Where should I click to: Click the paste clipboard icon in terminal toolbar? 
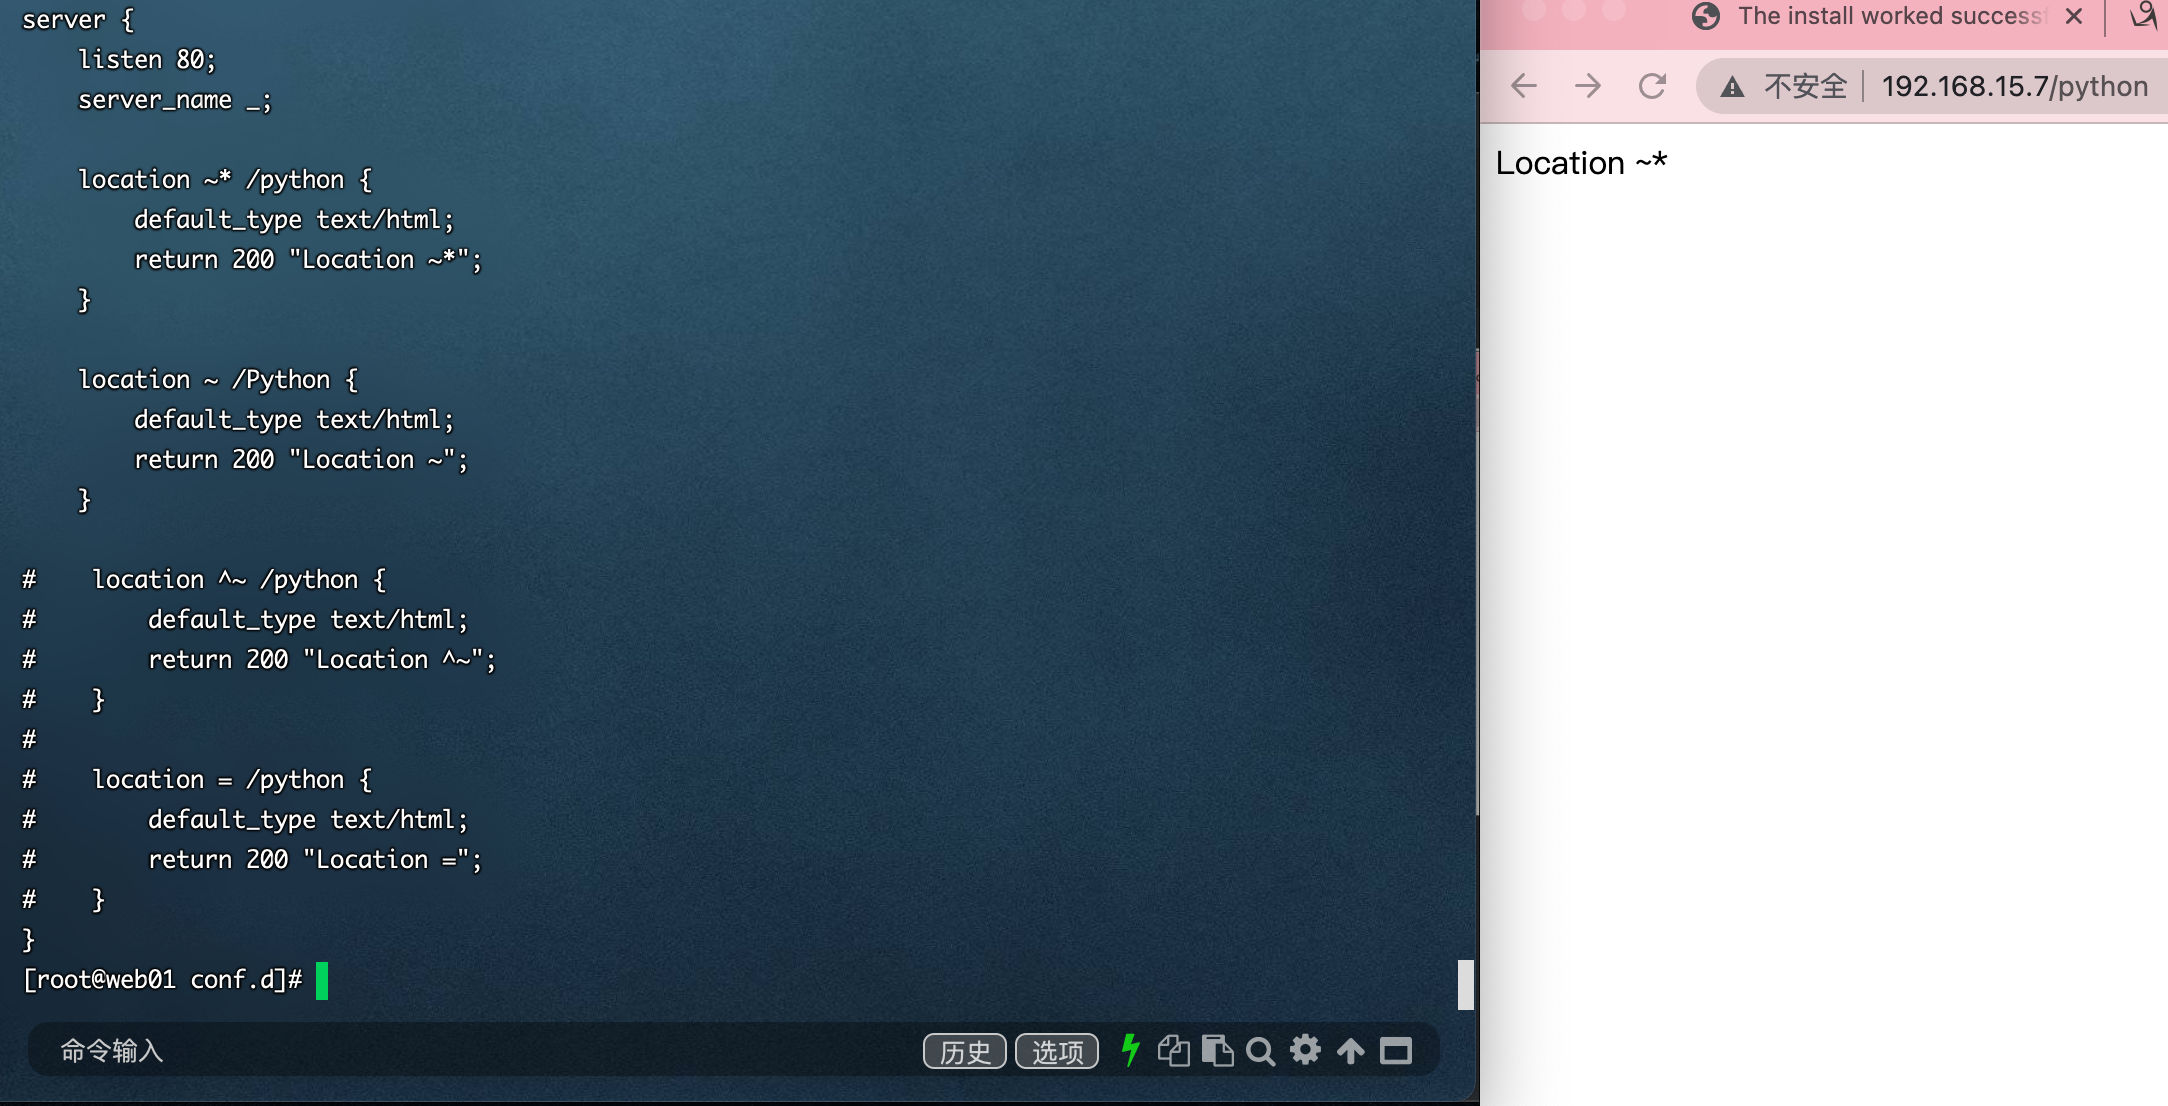pyautogui.click(x=1217, y=1051)
